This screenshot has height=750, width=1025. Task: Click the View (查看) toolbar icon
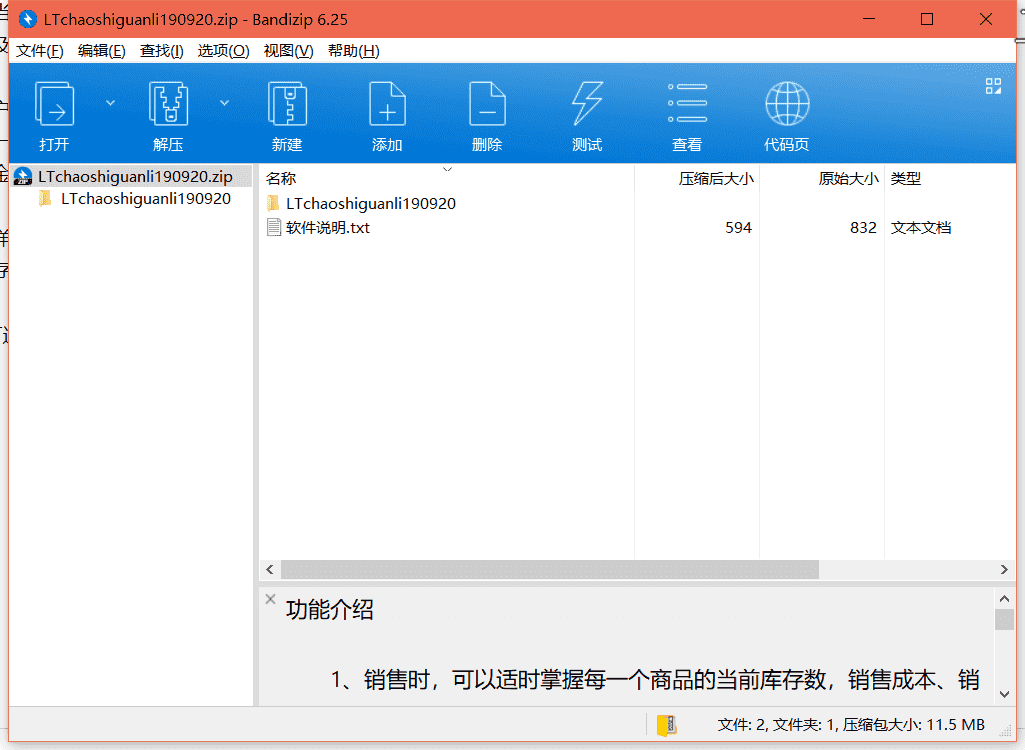point(687,103)
